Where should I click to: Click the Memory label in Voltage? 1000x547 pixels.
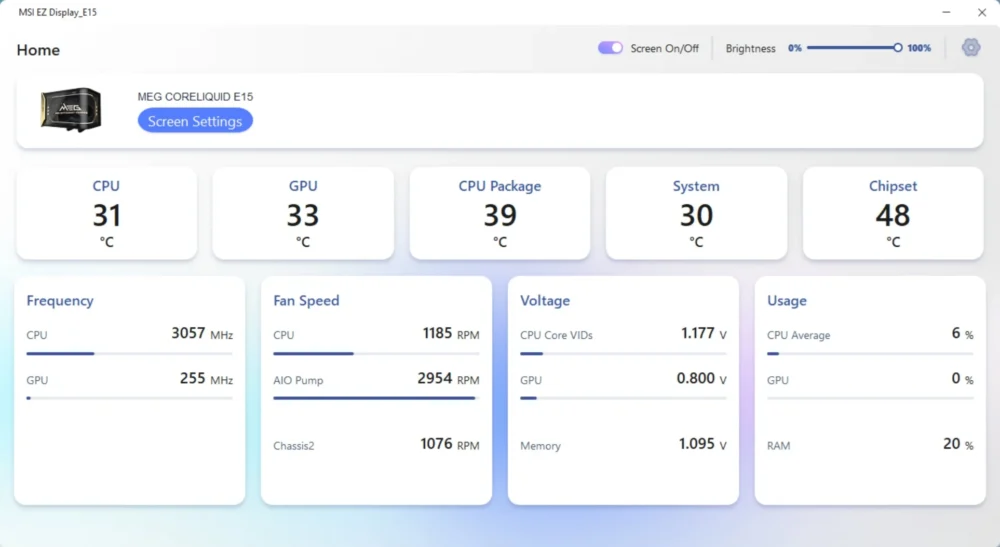[540, 446]
